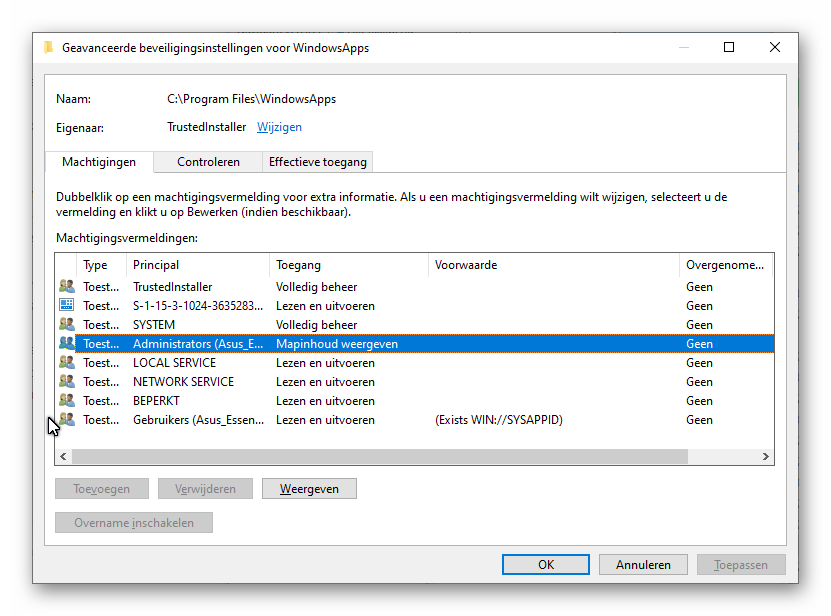Click the horizontal scrollbar right arrow
This screenshot has width=831, height=616.
click(x=766, y=457)
